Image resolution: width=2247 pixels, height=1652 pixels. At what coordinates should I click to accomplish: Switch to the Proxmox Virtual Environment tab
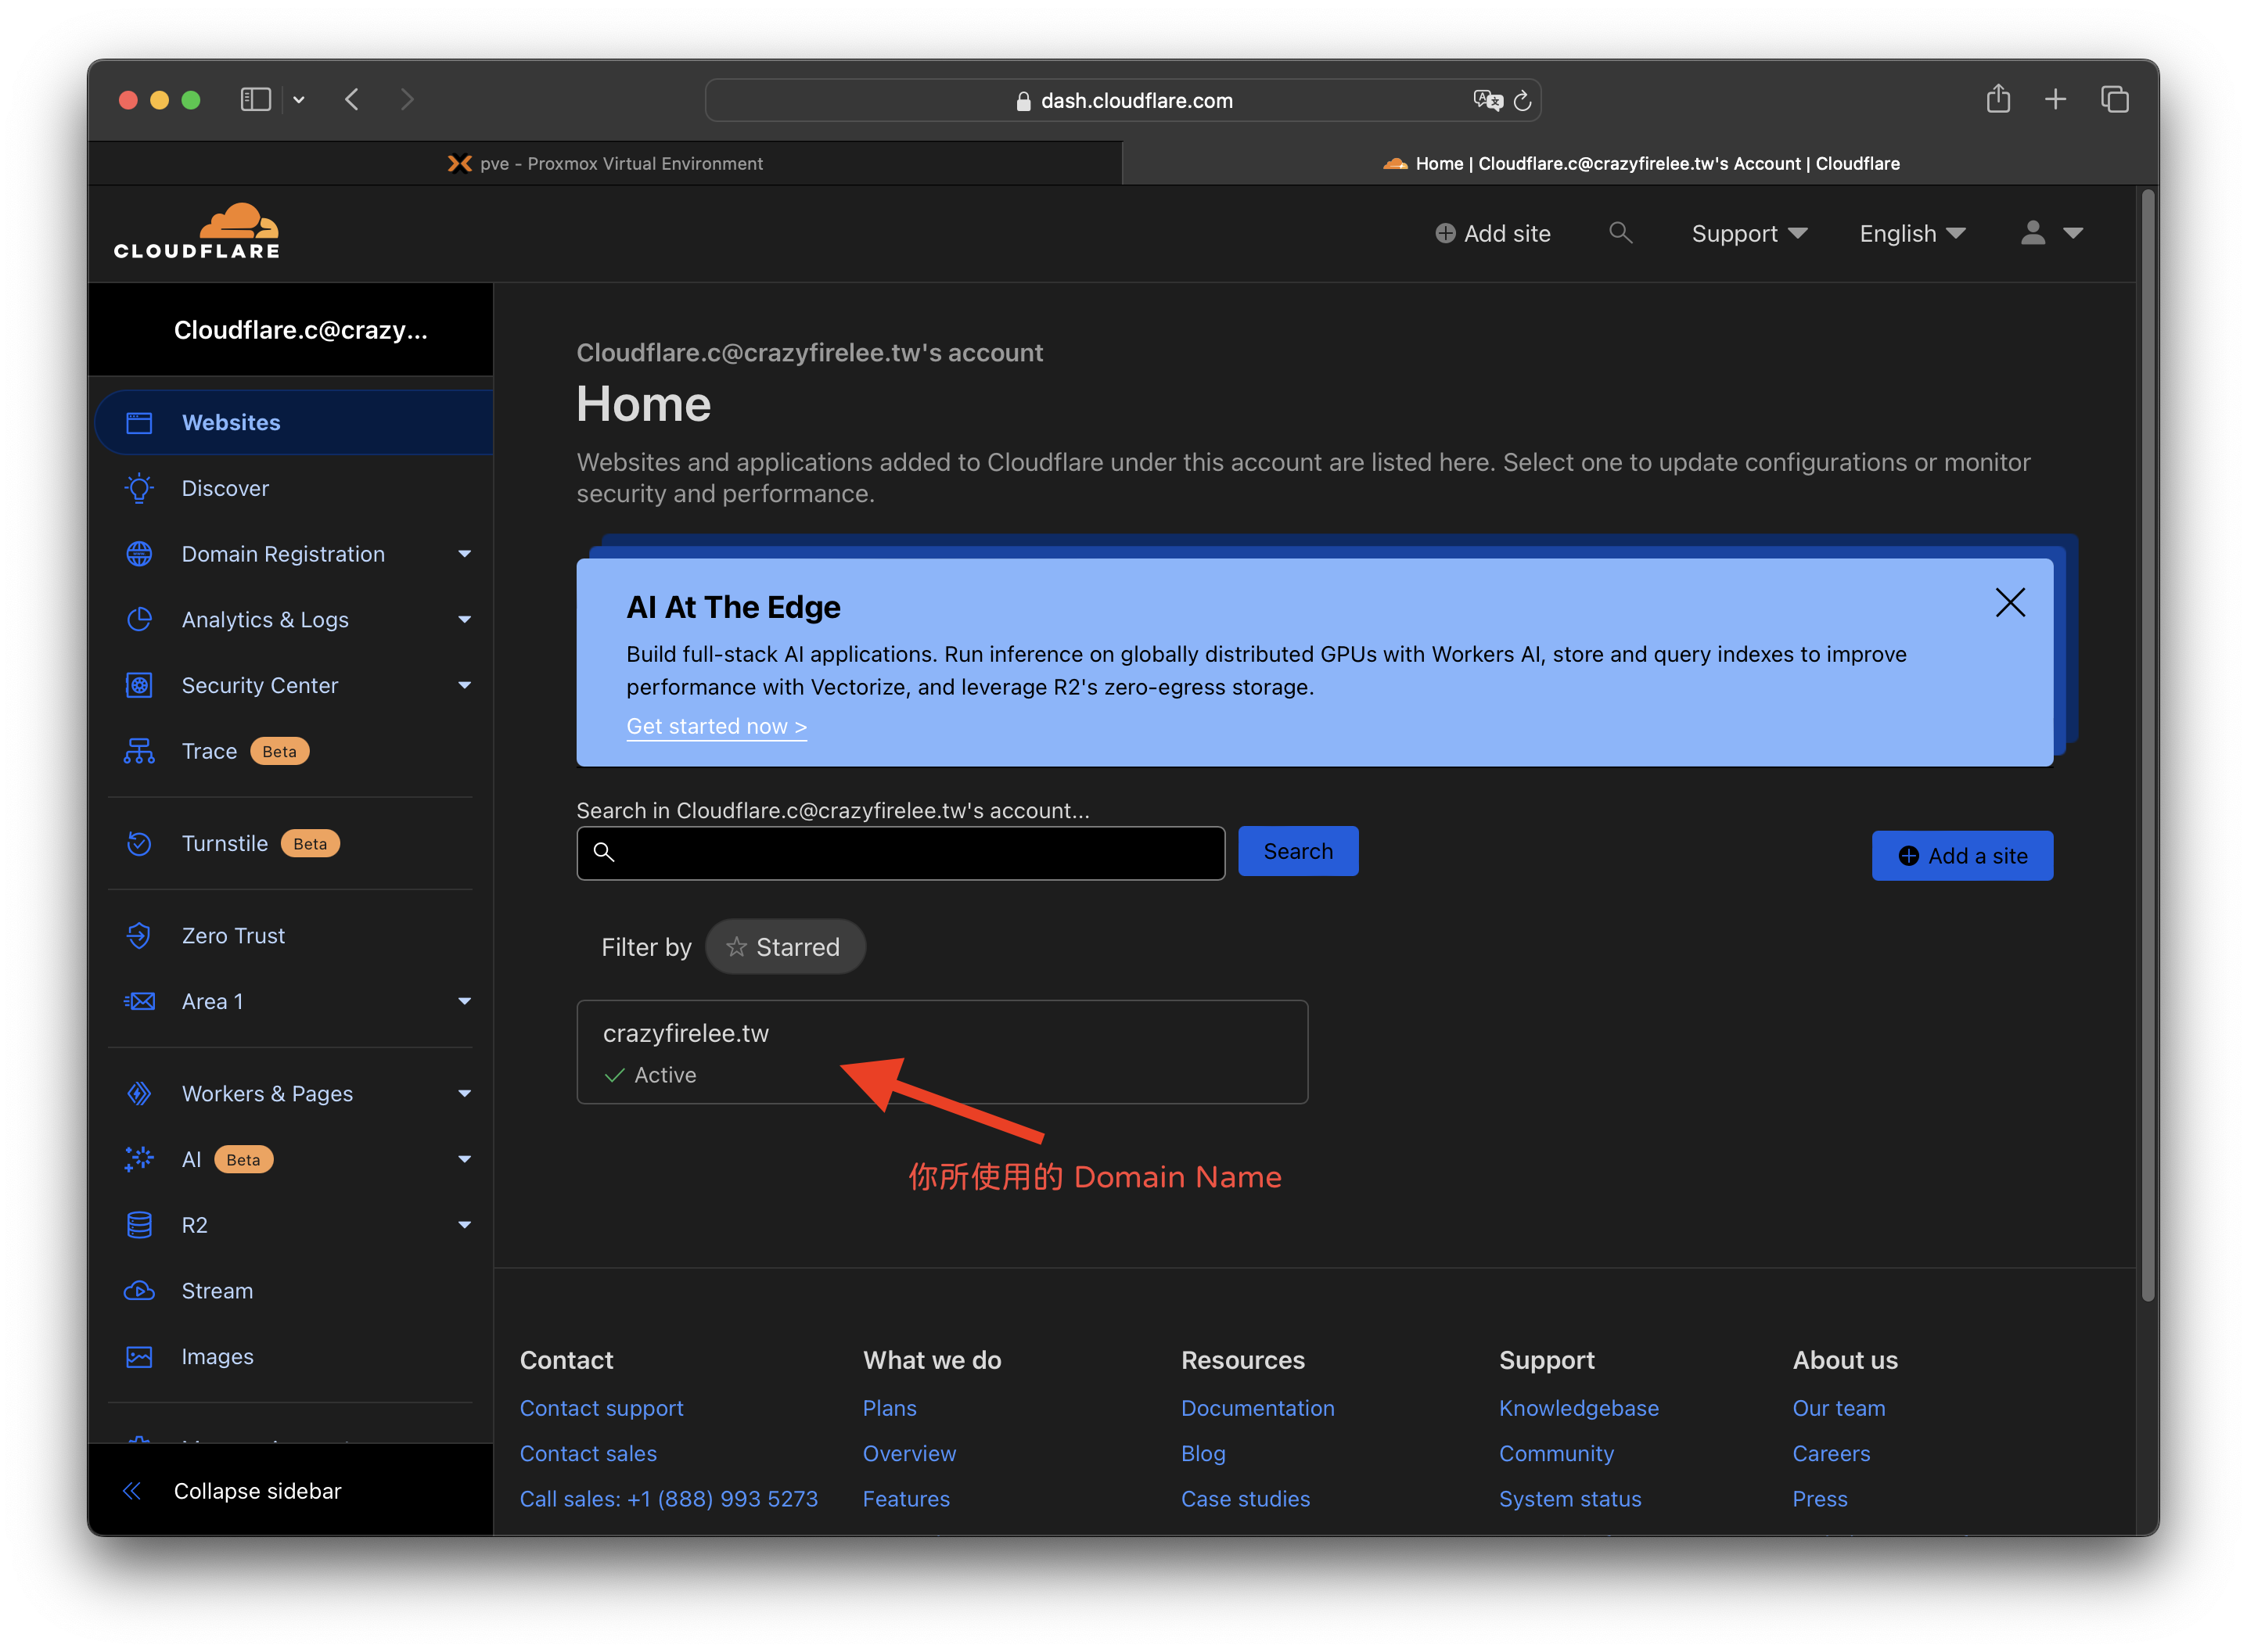point(605,163)
